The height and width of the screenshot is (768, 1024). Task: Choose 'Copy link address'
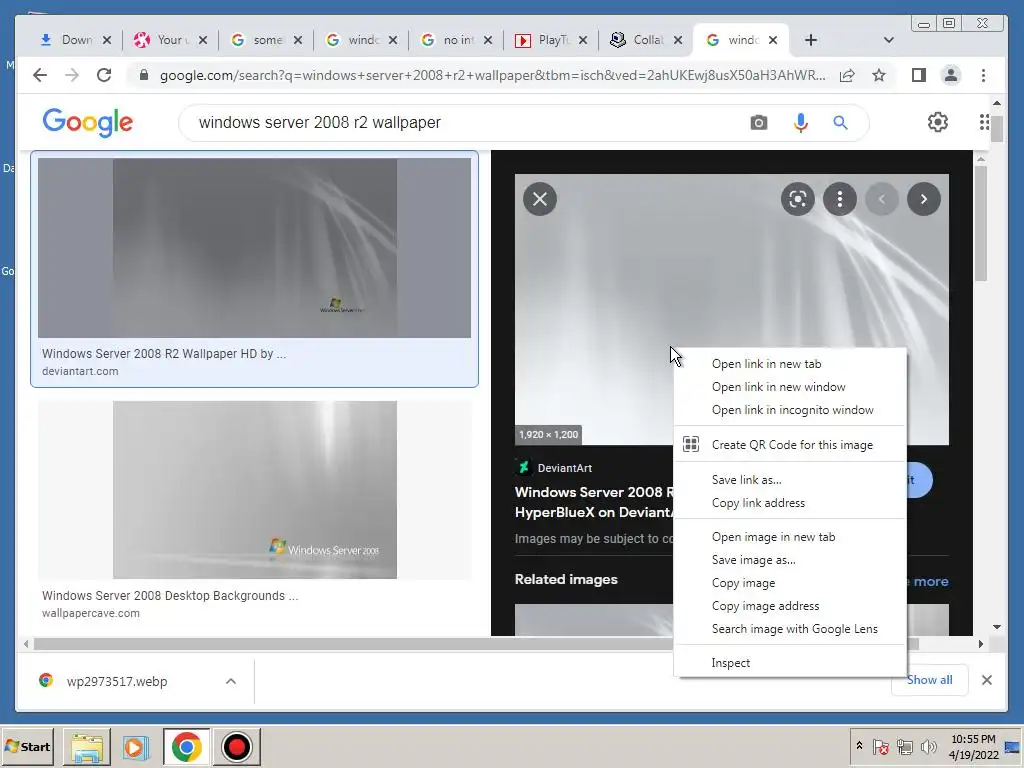click(790, 503)
